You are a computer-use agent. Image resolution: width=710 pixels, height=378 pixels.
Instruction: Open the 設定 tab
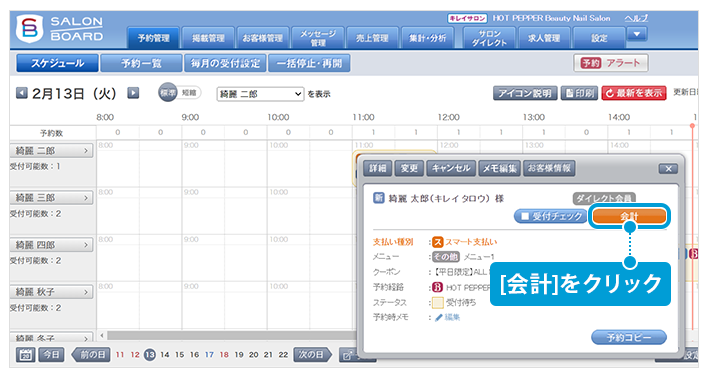point(599,38)
